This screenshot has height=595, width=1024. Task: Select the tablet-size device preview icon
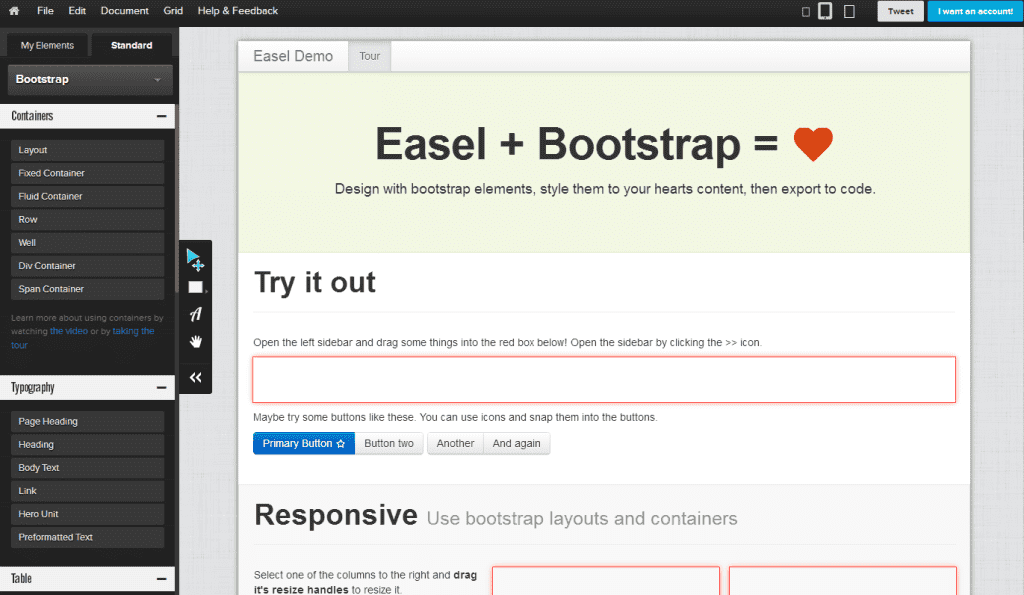[x=825, y=11]
